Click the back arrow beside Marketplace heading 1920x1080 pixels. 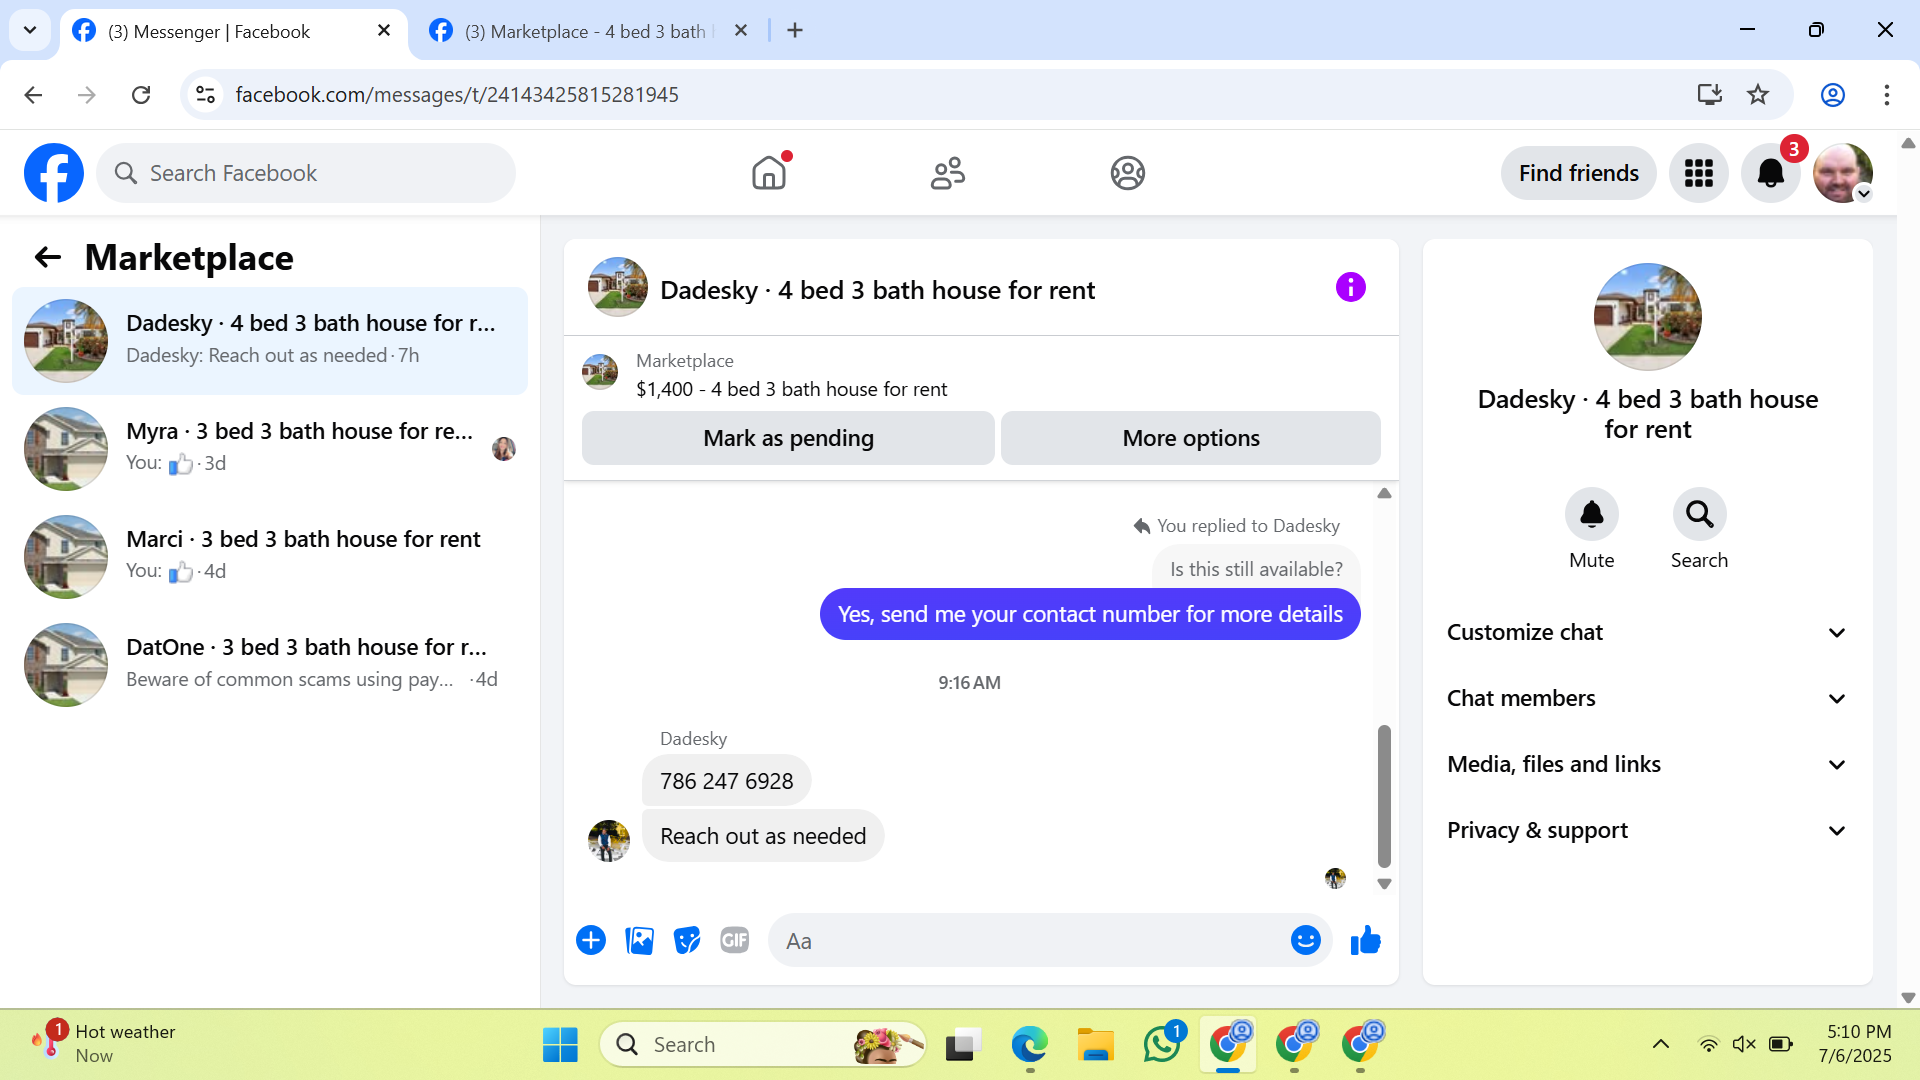48,258
